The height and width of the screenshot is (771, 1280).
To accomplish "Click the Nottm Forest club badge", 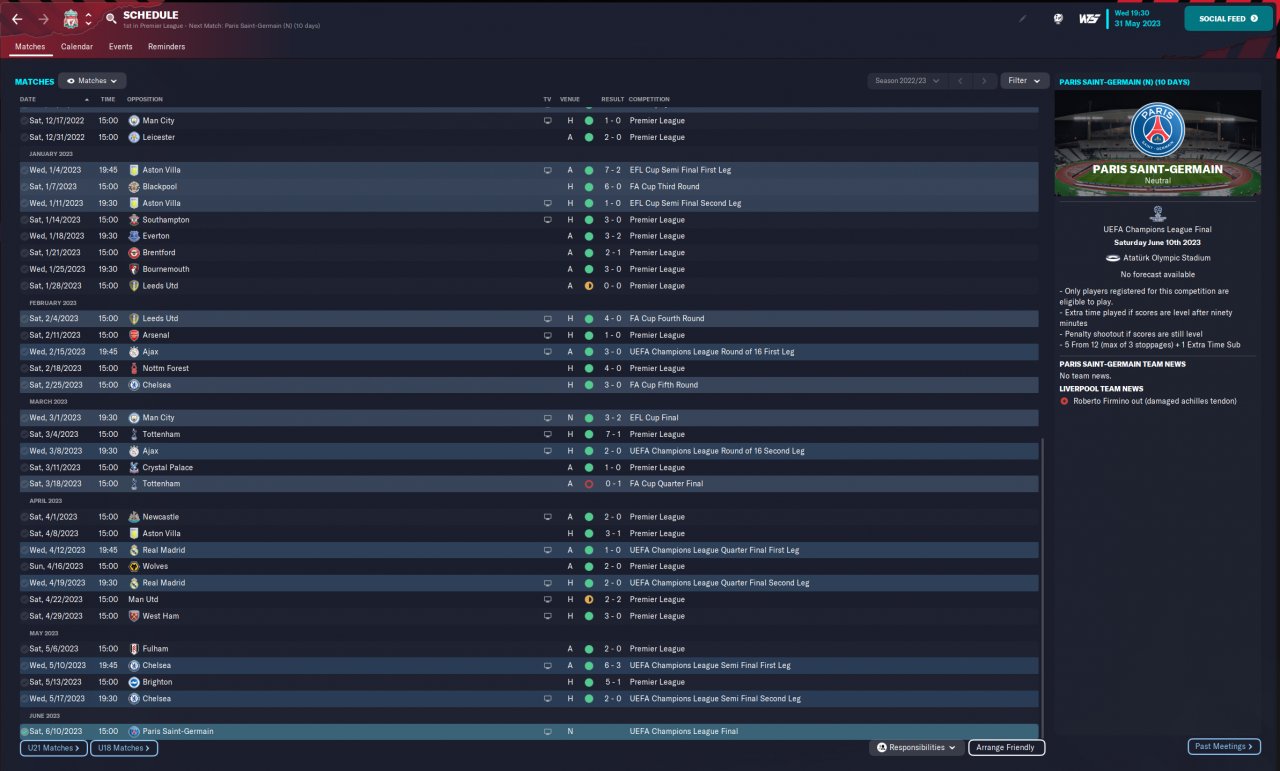I will [x=134, y=368].
